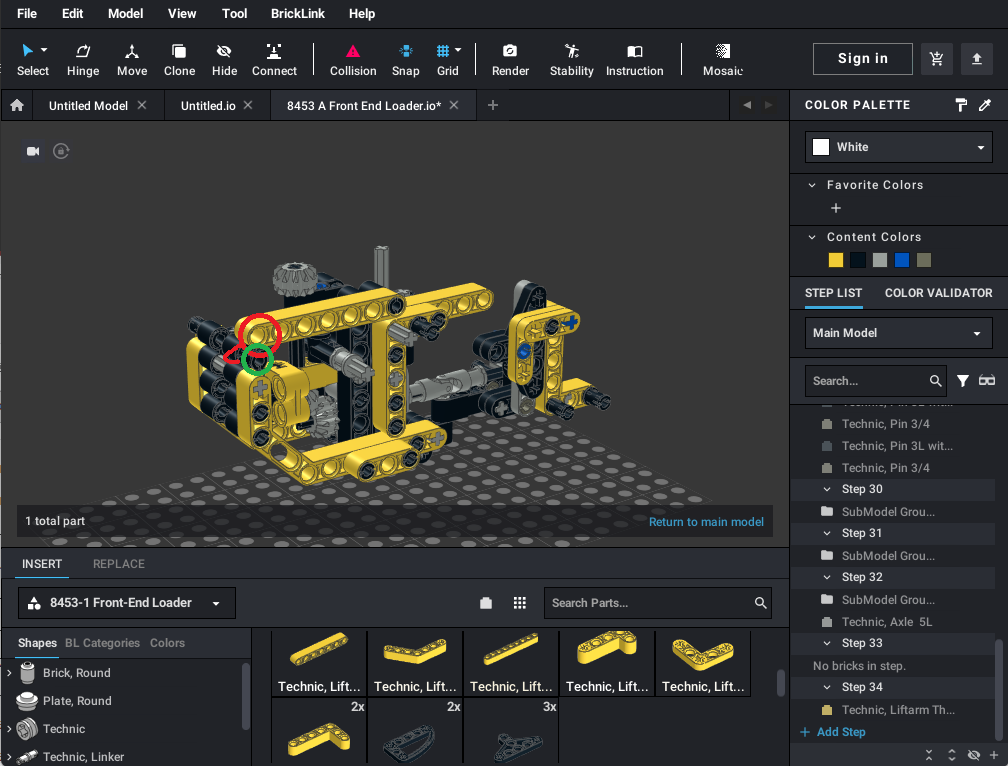Screen dimensions: 1008x766
Task: Click the parts search magnifier icon
Action: 760,603
